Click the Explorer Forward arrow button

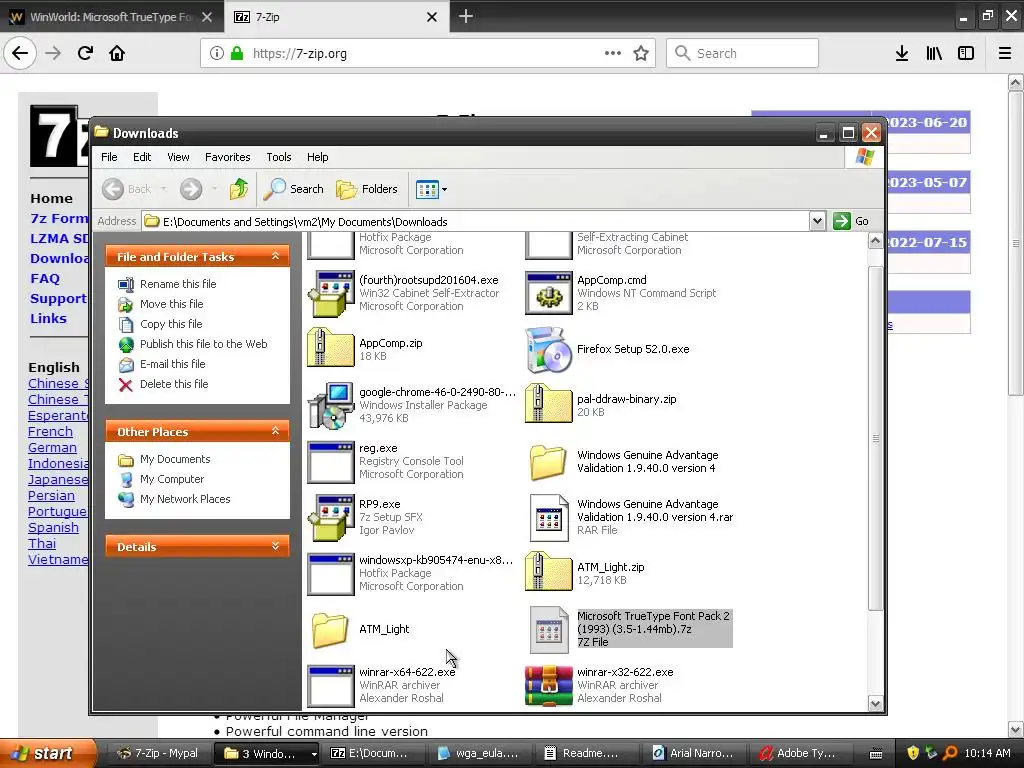pos(191,189)
